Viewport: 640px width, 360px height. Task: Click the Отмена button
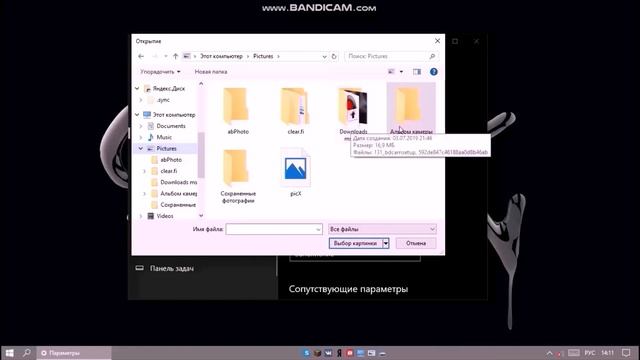[416, 243]
